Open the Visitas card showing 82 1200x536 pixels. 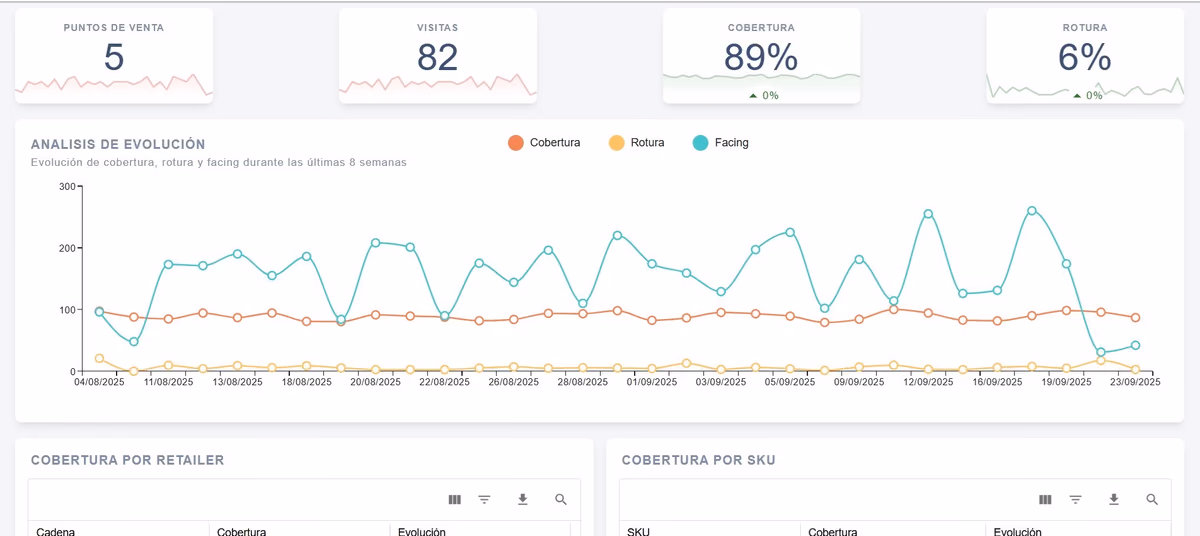point(438,55)
